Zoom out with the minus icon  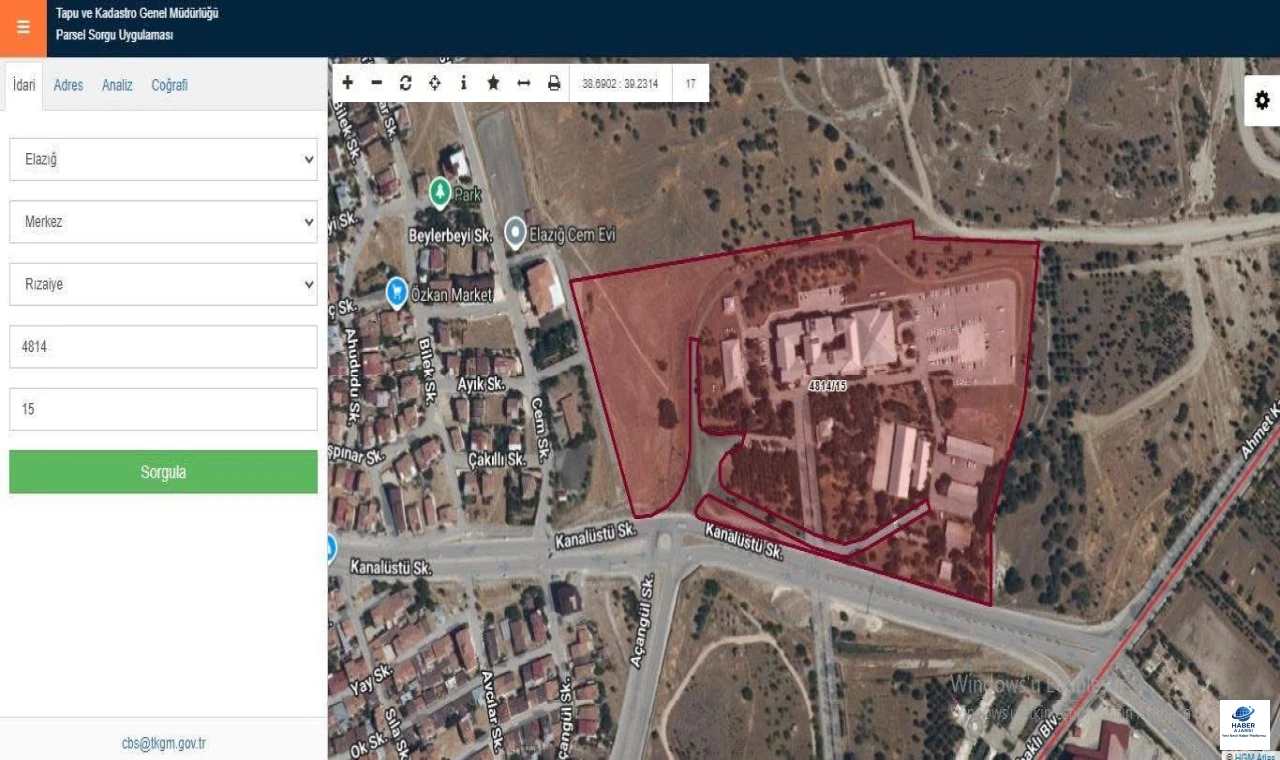point(376,83)
